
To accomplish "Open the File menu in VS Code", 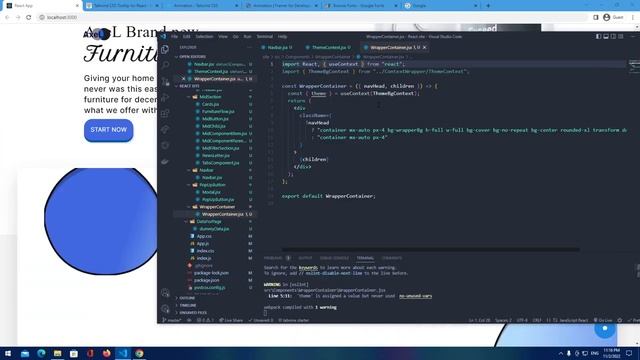I will (x=174, y=36).
